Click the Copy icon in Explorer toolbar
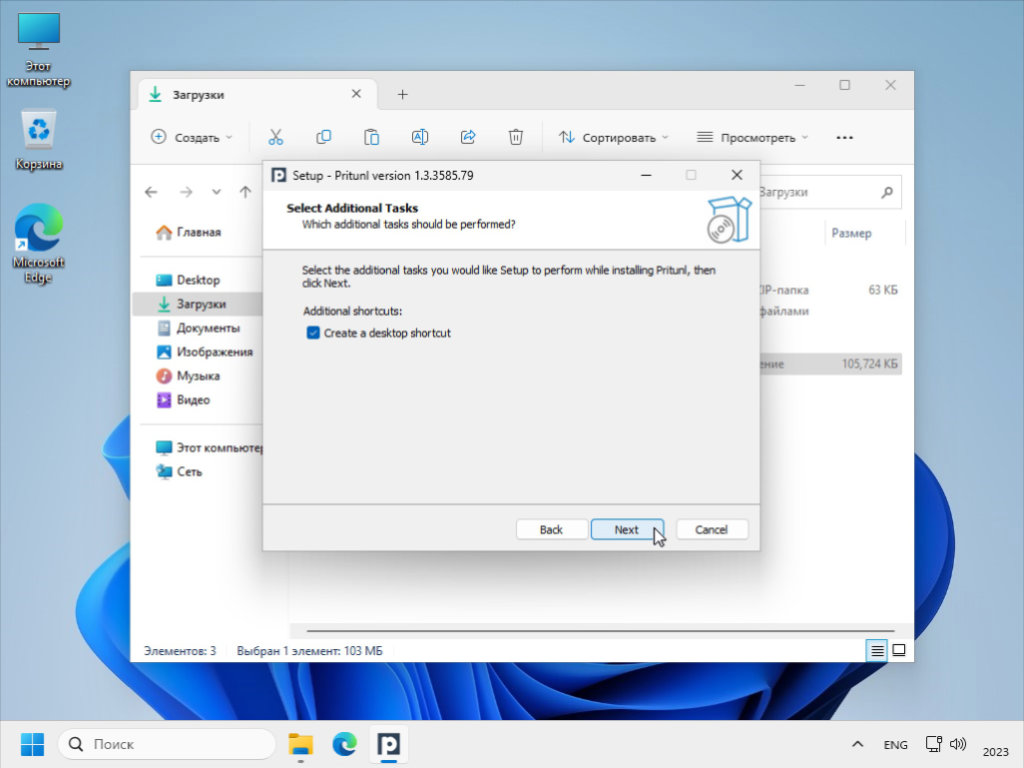The height and width of the screenshot is (768, 1024). [323, 137]
